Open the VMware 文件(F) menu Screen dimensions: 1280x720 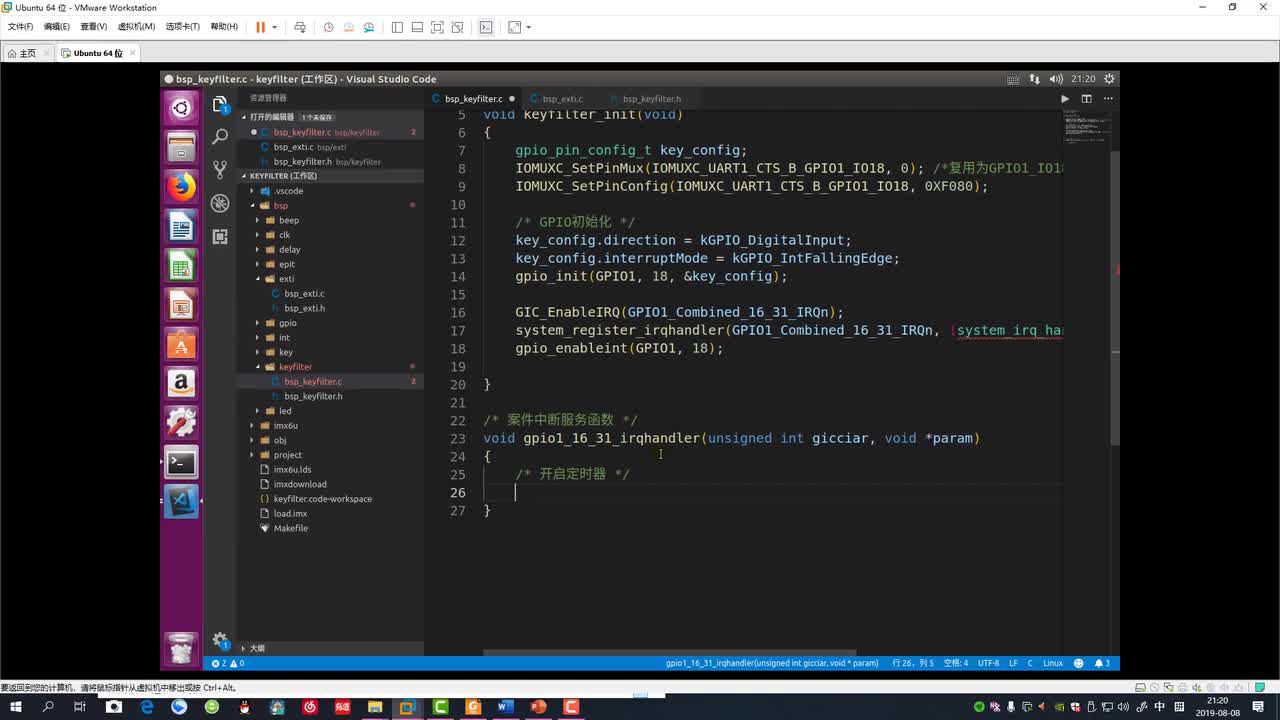pos(20,27)
